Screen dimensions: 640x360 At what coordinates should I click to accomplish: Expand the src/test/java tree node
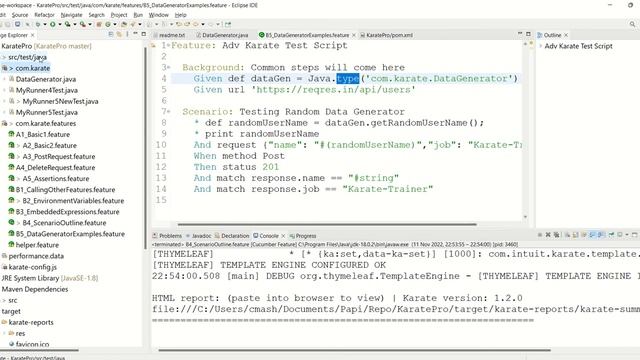tap(4, 57)
